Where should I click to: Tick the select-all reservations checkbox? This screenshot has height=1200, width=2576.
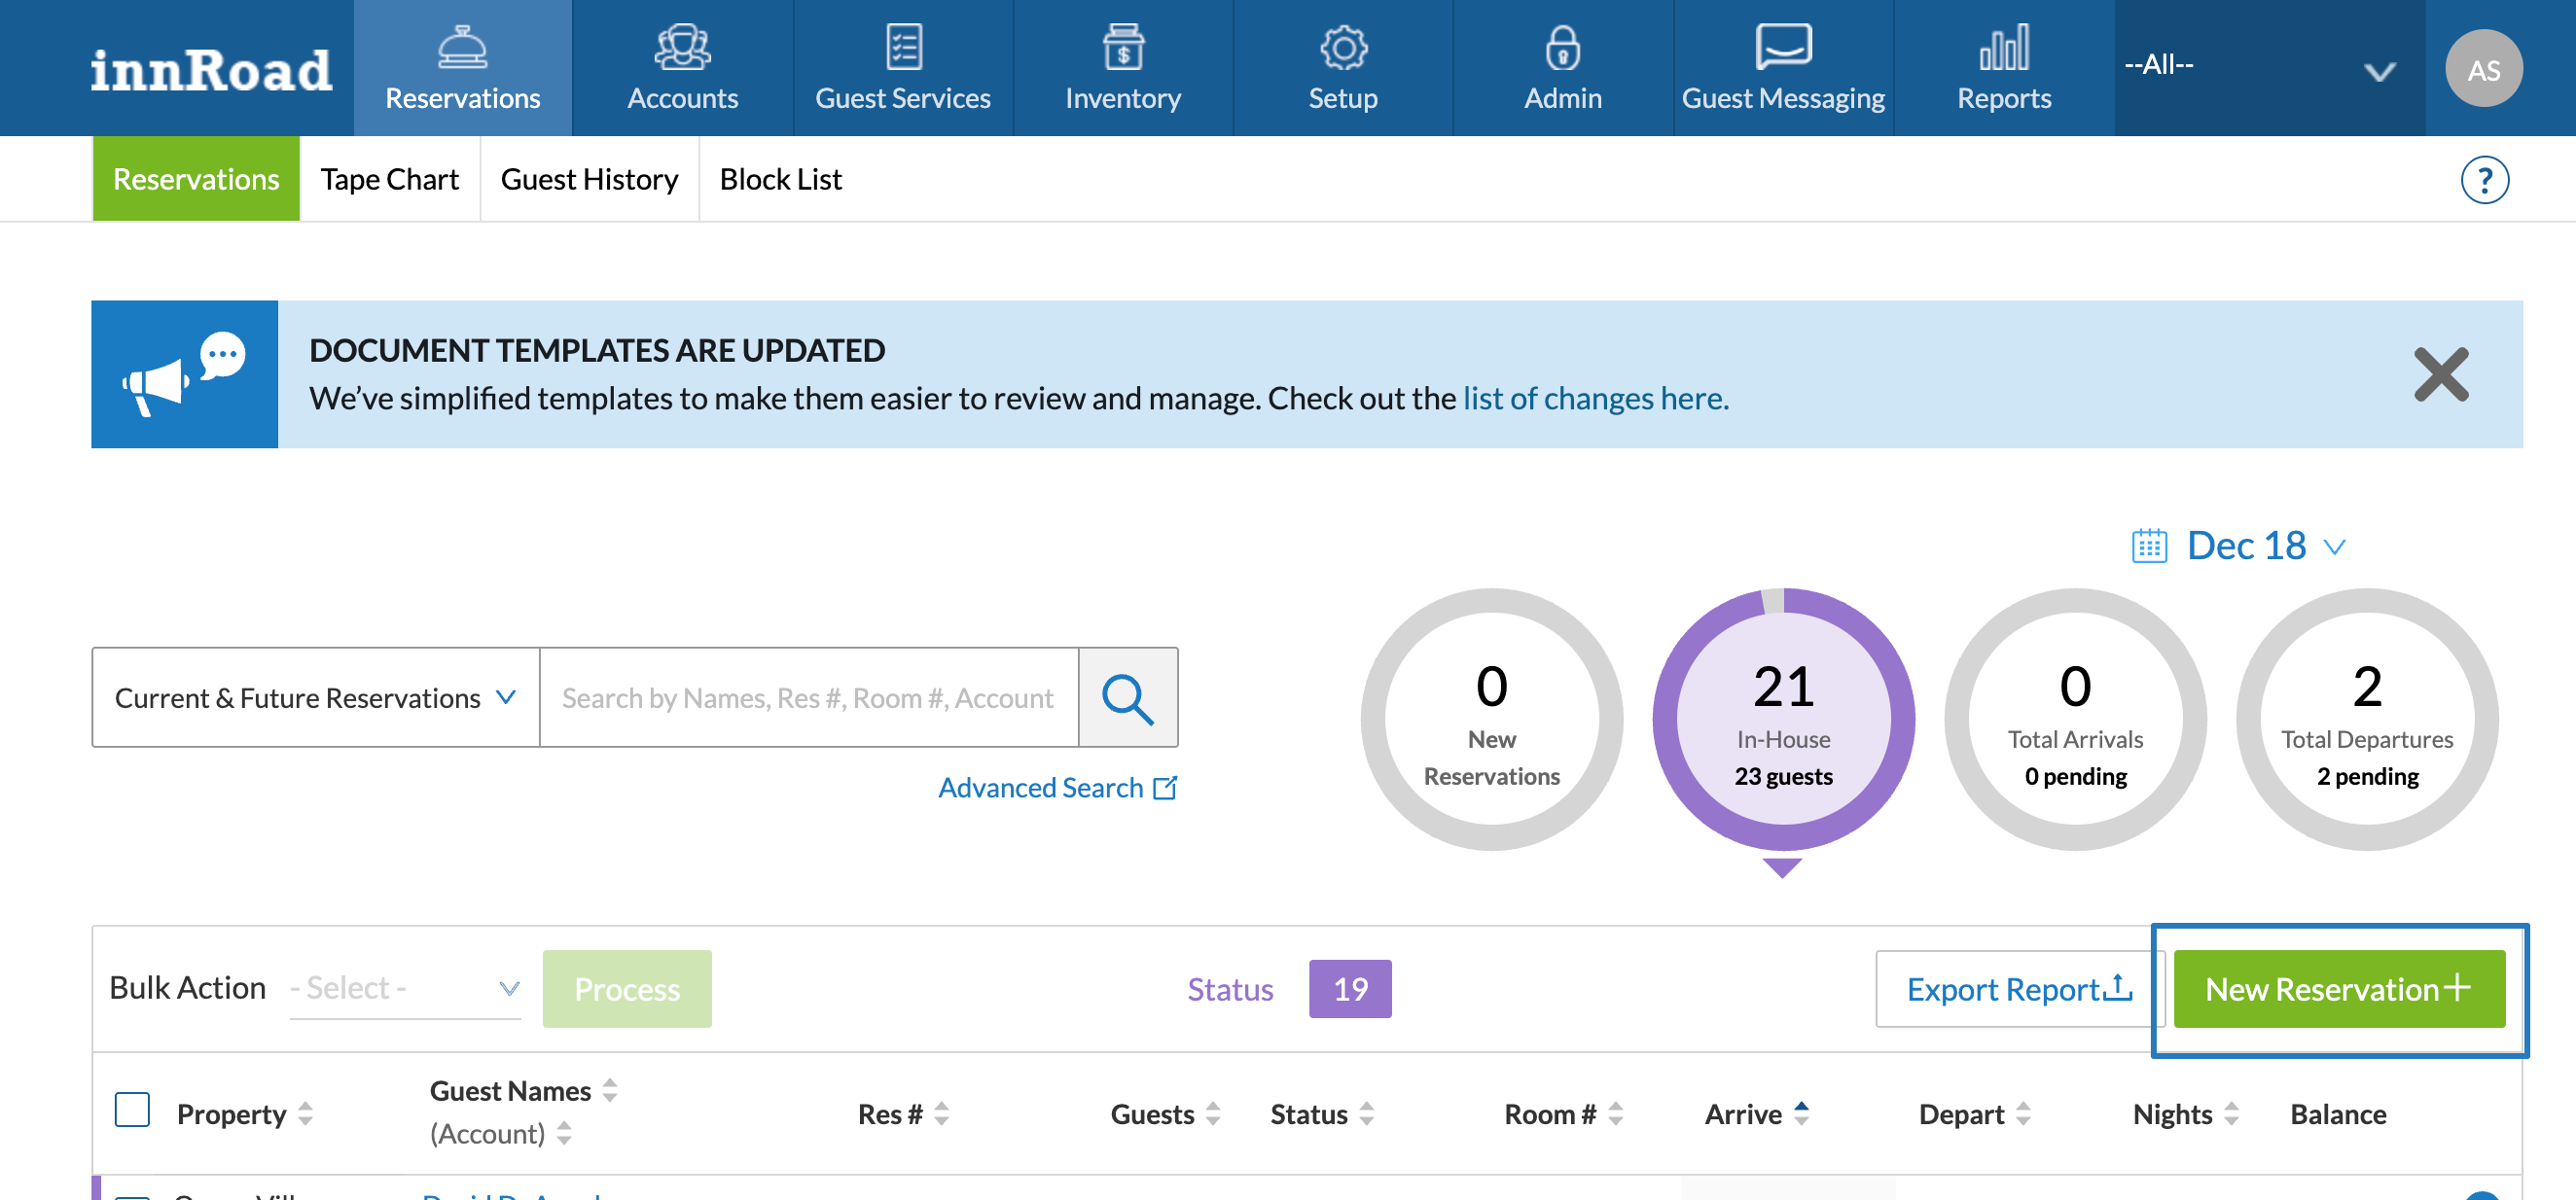tap(132, 1110)
